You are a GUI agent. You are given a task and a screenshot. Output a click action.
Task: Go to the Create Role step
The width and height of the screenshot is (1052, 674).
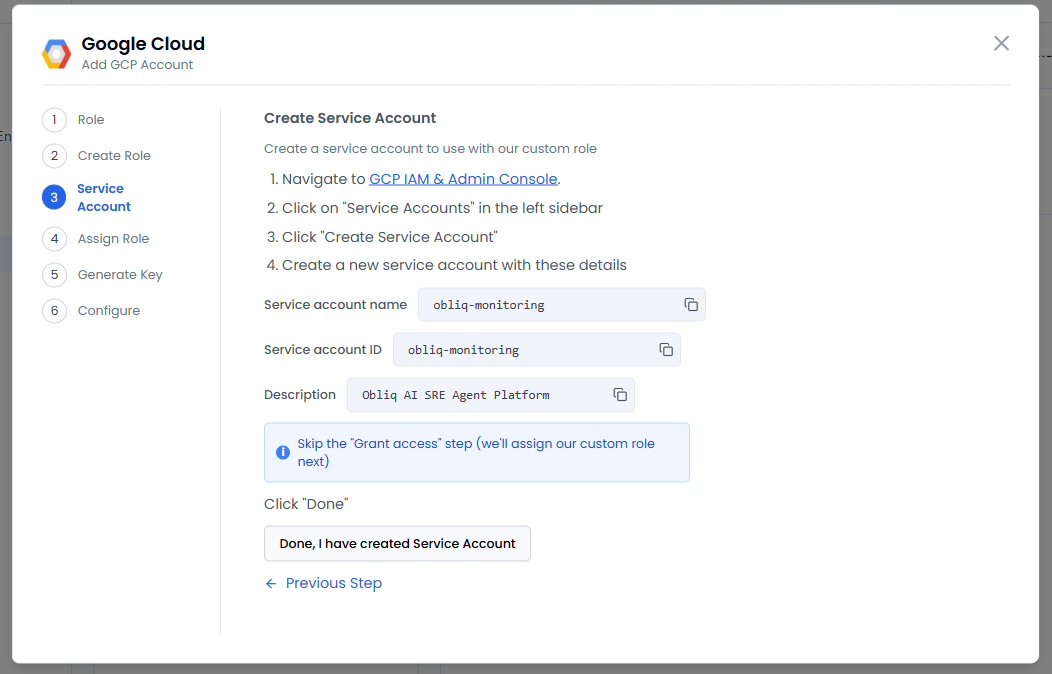click(114, 156)
